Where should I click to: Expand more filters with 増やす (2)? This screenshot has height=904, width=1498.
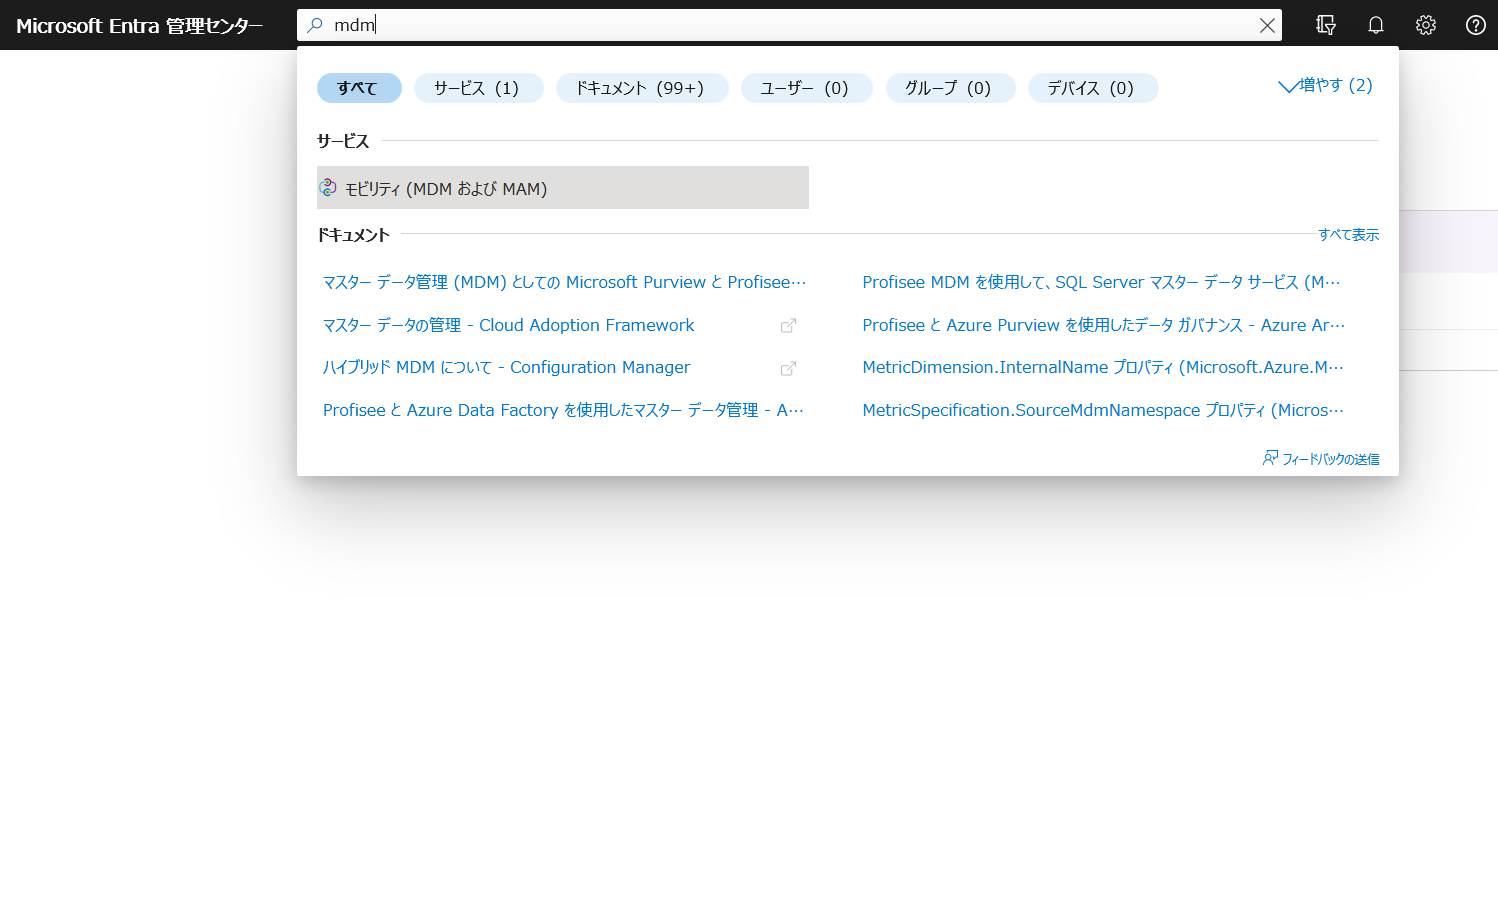click(x=1326, y=85)
